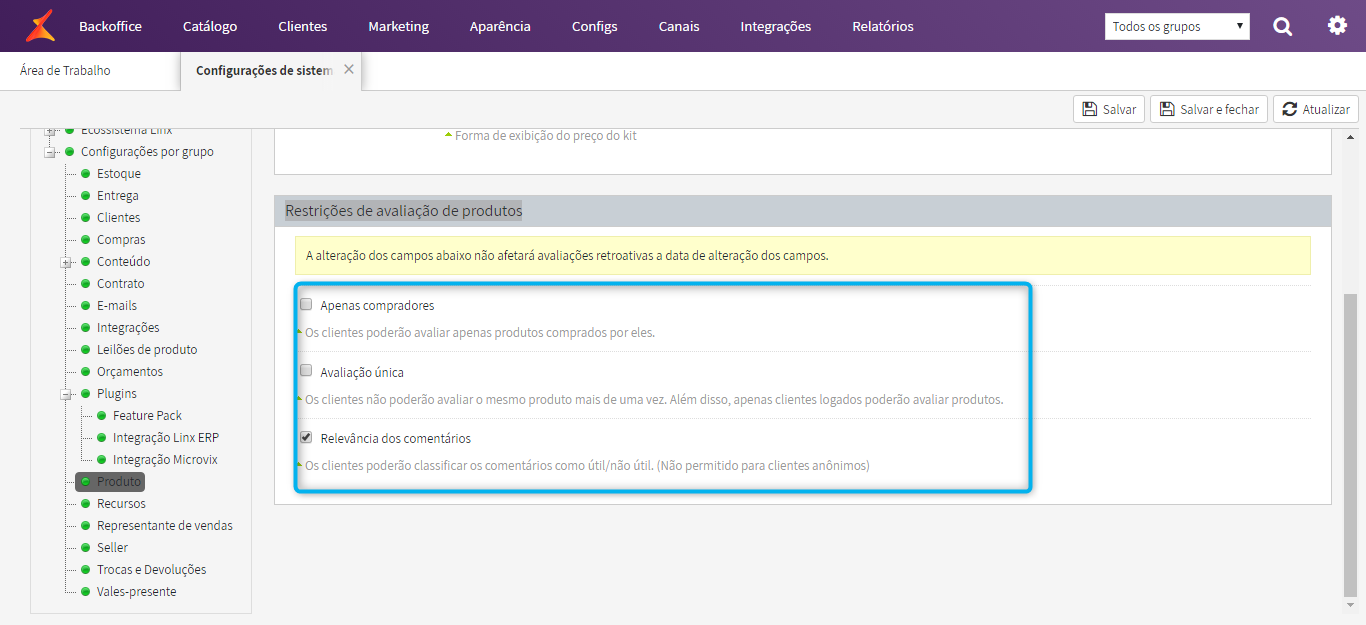Click the Salvar e fechar button
This screenshot has width=1366, height=625.
pos(1209,109)
